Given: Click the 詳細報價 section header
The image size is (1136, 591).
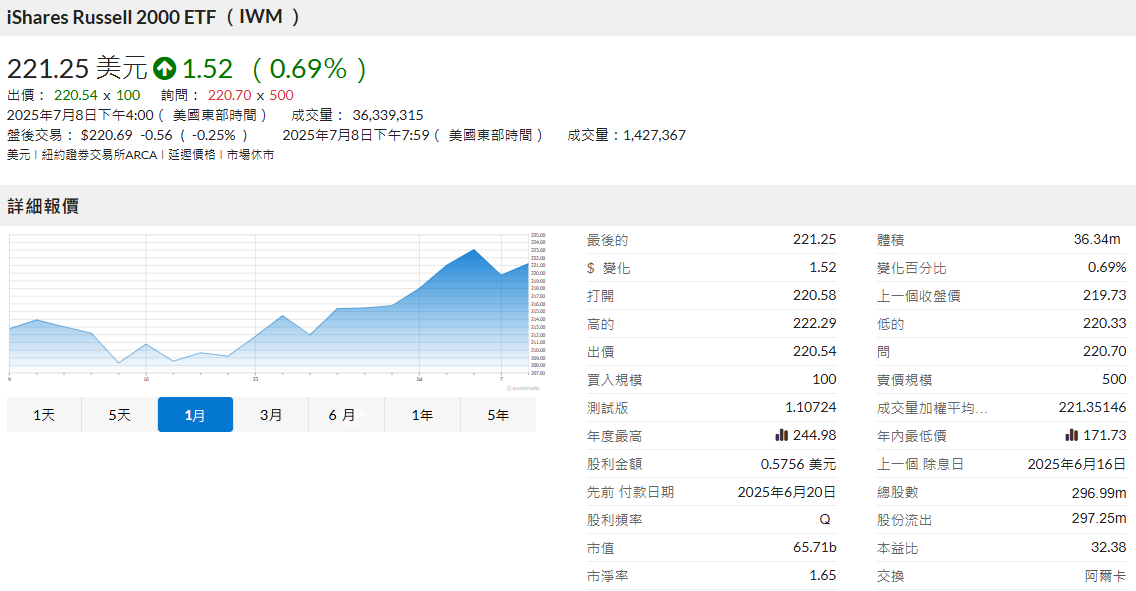Looking at the screenshot, I should pyautogui.click(x=43, y=206).
